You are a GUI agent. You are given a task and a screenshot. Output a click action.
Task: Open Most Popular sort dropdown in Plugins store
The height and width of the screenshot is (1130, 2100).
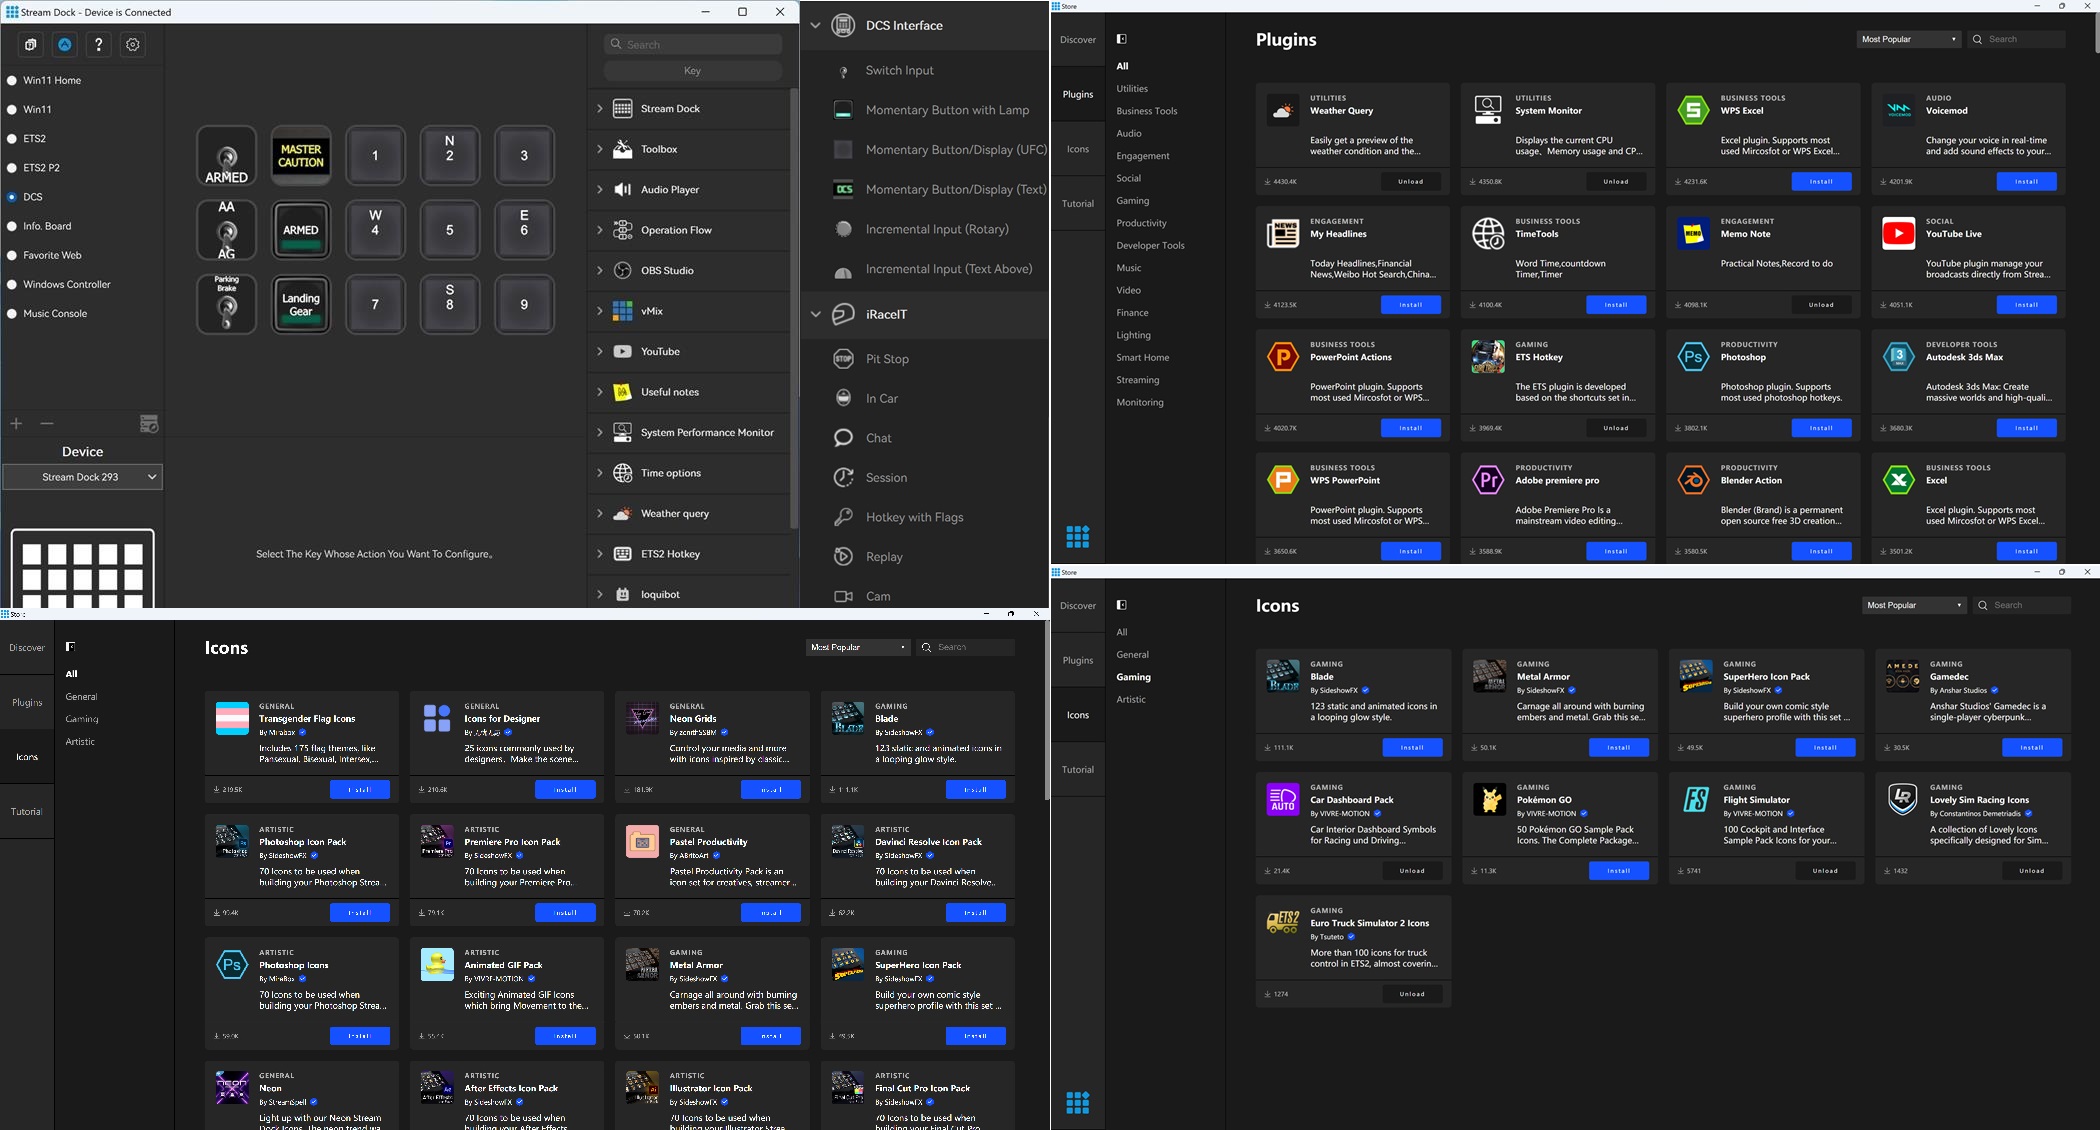click(x=1908, y=39)
